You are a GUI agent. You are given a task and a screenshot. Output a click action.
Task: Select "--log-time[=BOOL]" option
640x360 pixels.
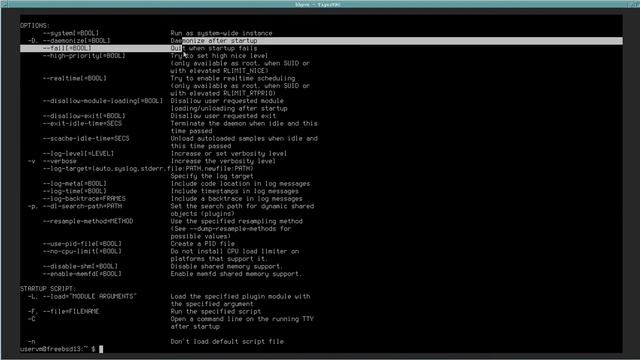coord(74,191)
